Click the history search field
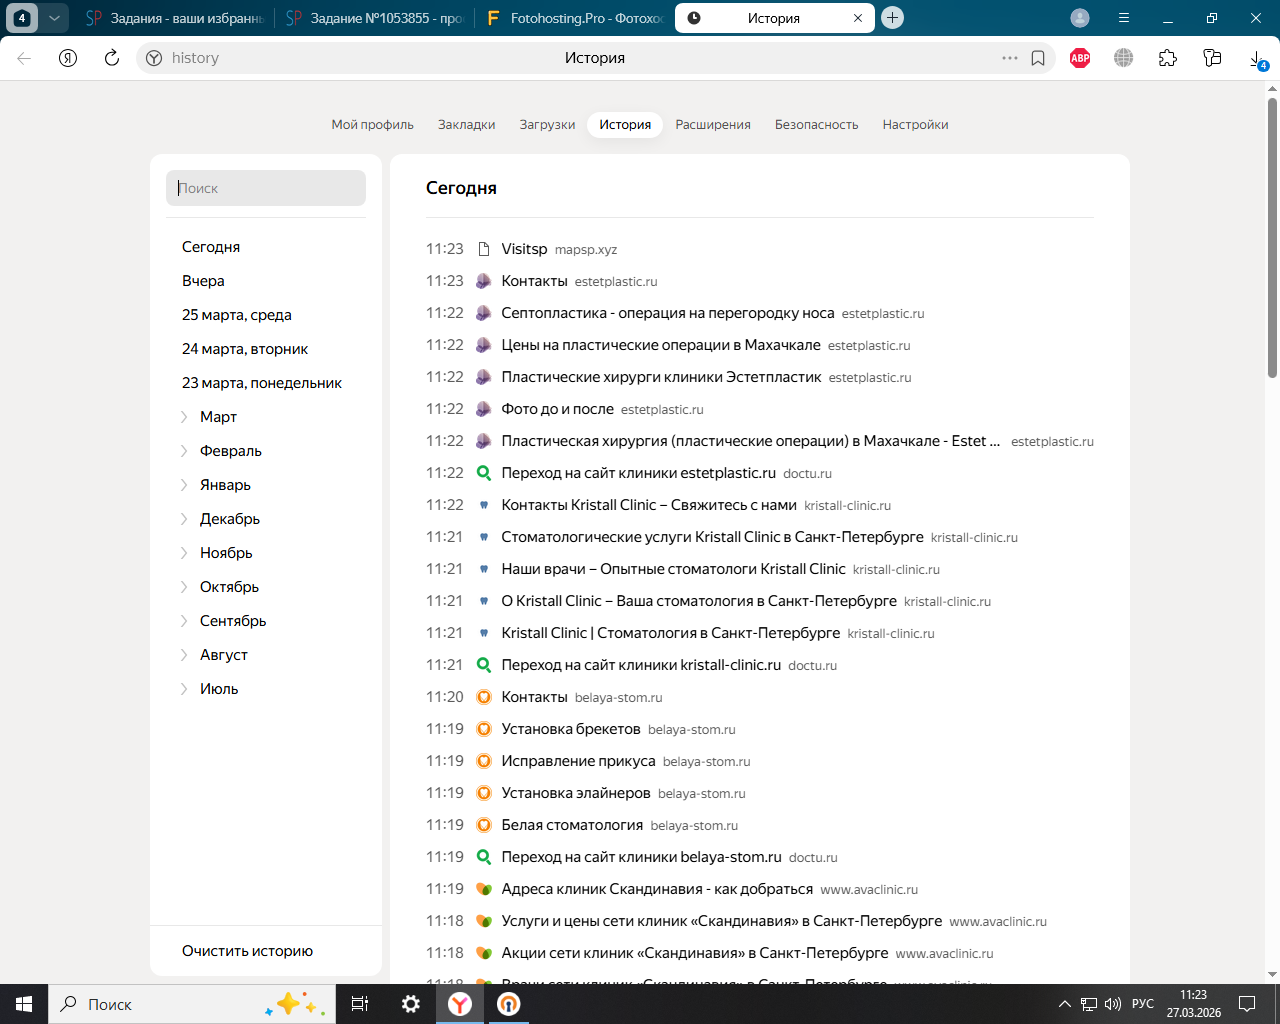Viewport: 1280px width, 1024px height. click(x=266, y=188)
